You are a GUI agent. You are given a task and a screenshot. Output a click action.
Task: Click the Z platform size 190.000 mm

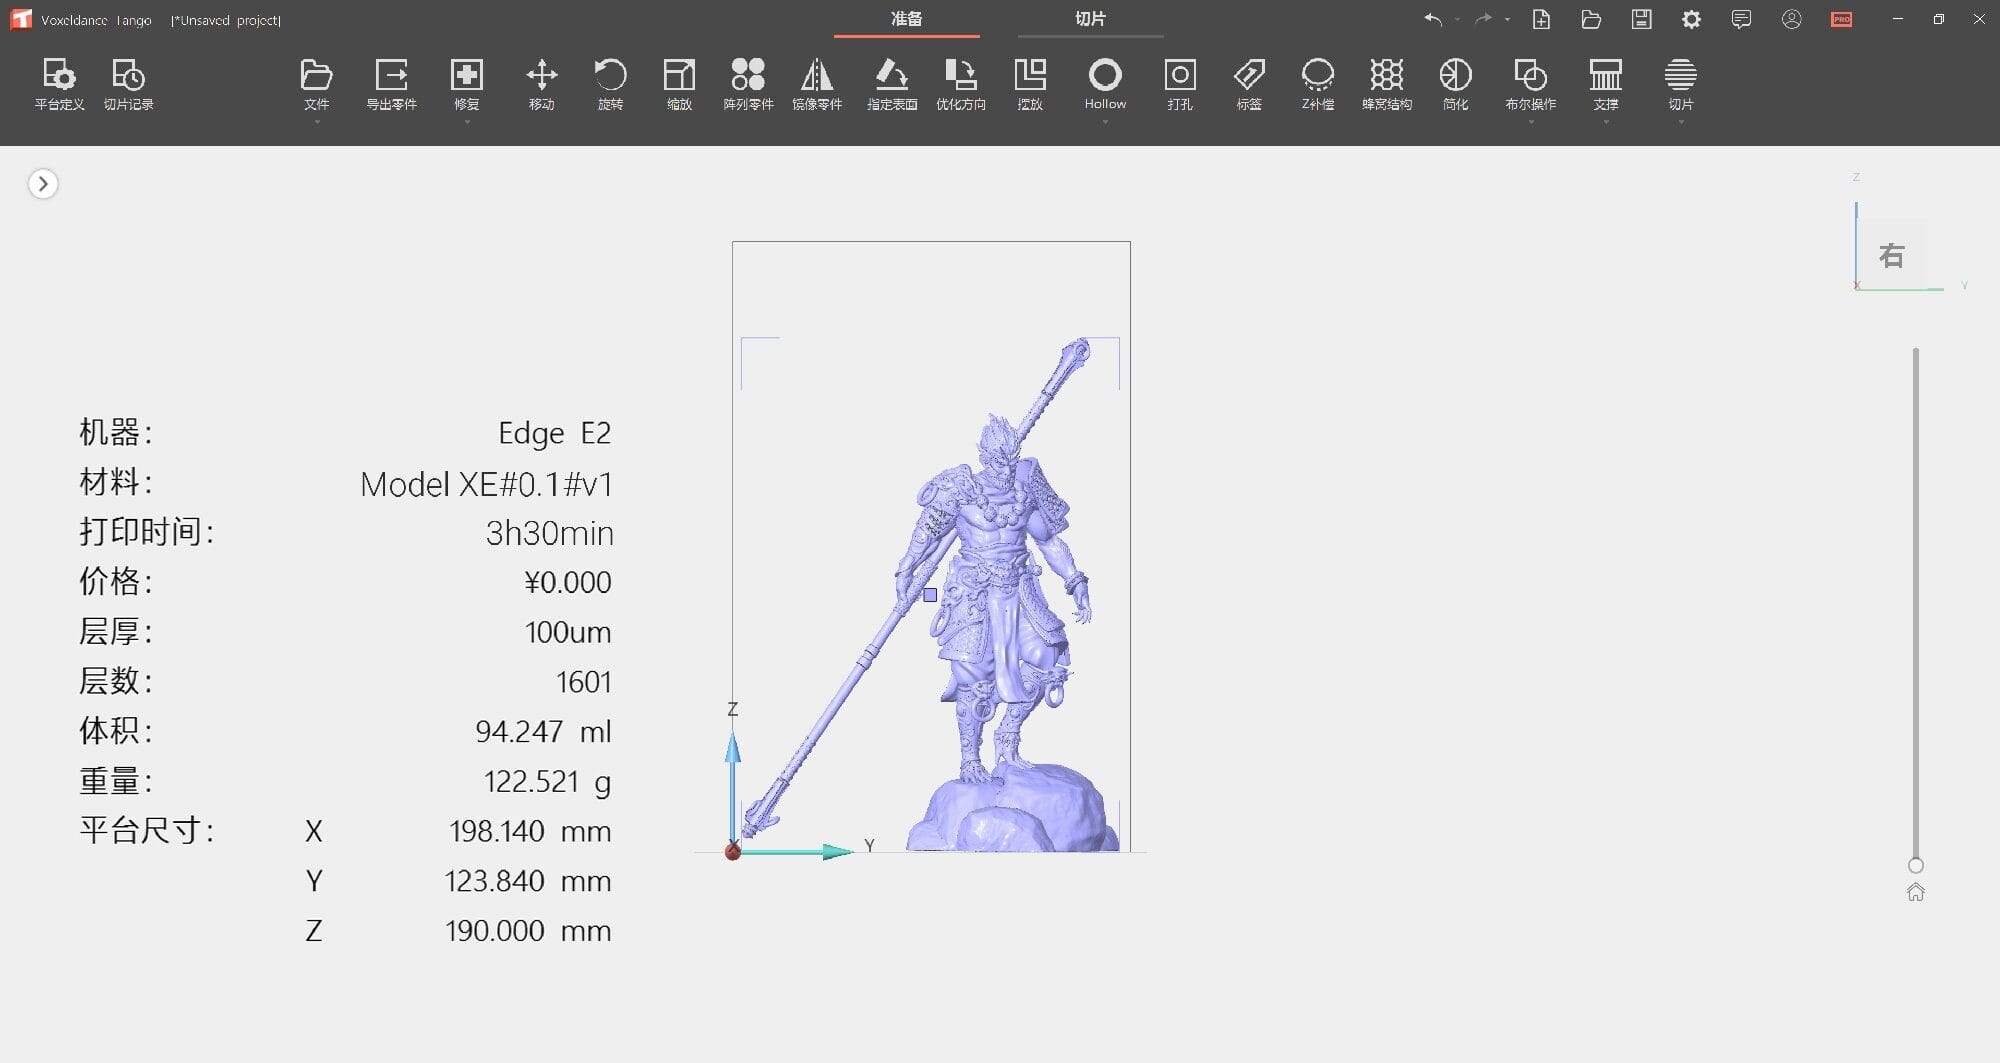point(527,931)
